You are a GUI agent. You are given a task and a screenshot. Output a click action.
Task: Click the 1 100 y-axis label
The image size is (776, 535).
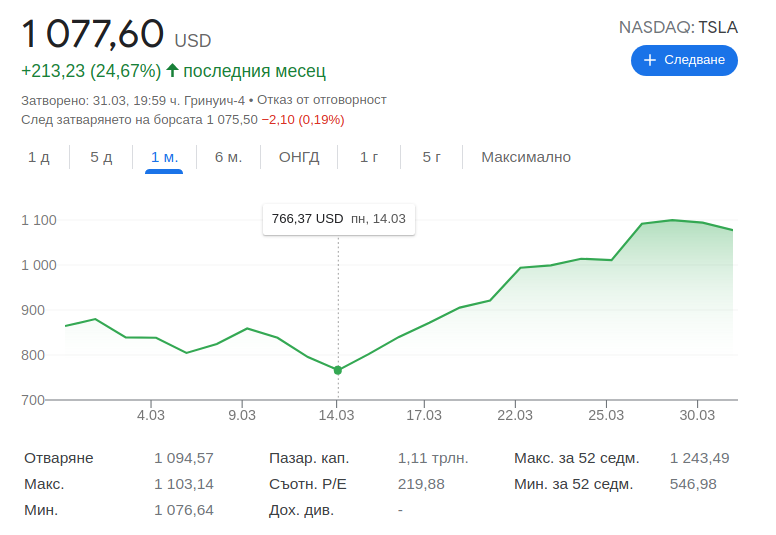39,220
